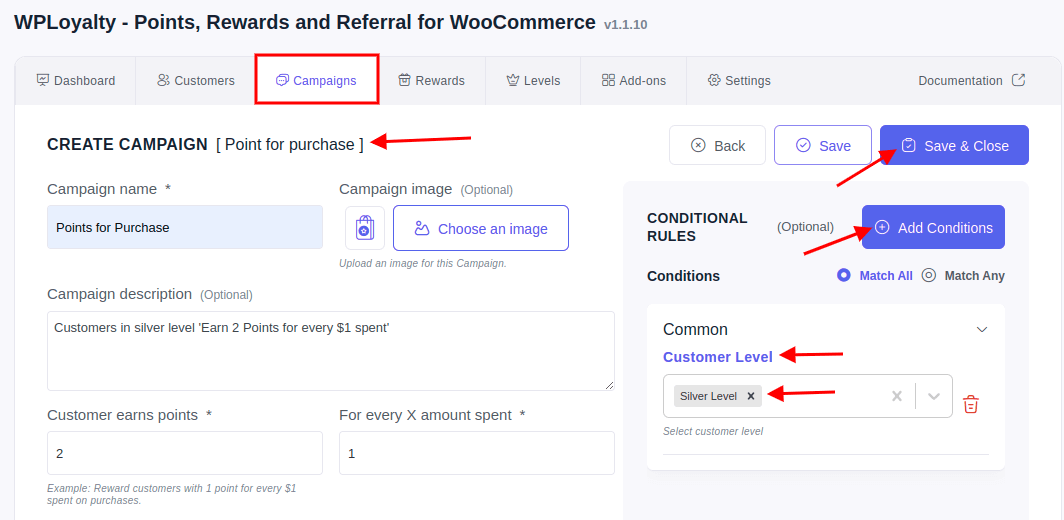
Task: Open Documentation external link icon
Action: [x=1018, y=80]
